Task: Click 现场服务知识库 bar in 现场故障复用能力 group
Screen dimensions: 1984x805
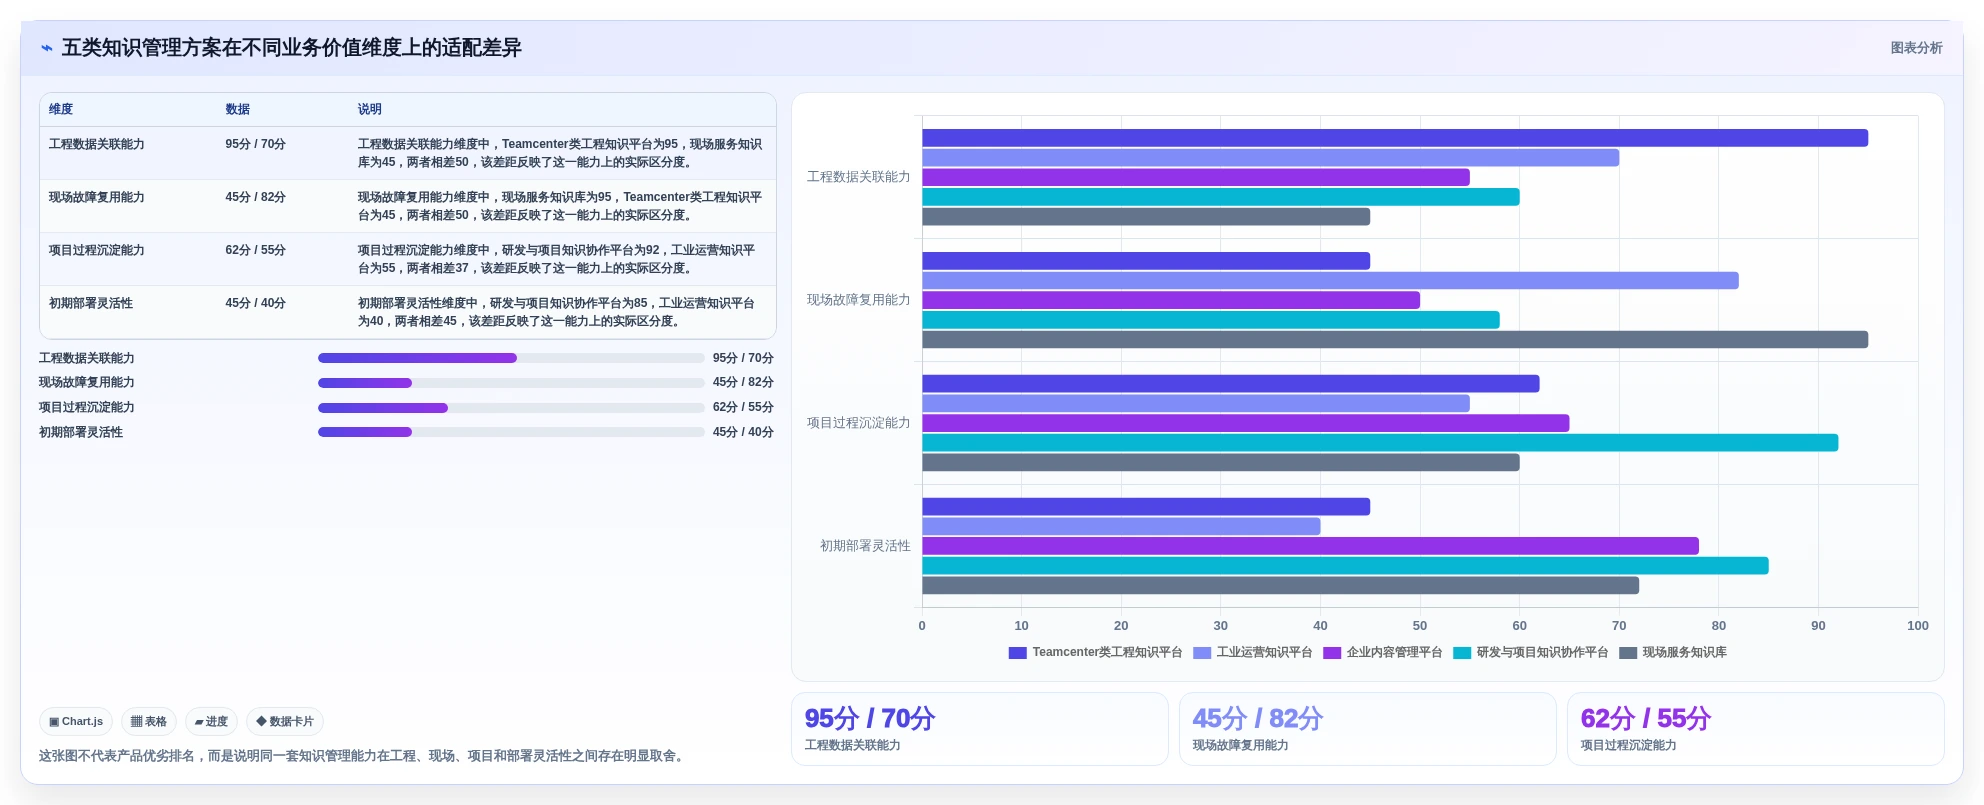Action: (1395, 340)
